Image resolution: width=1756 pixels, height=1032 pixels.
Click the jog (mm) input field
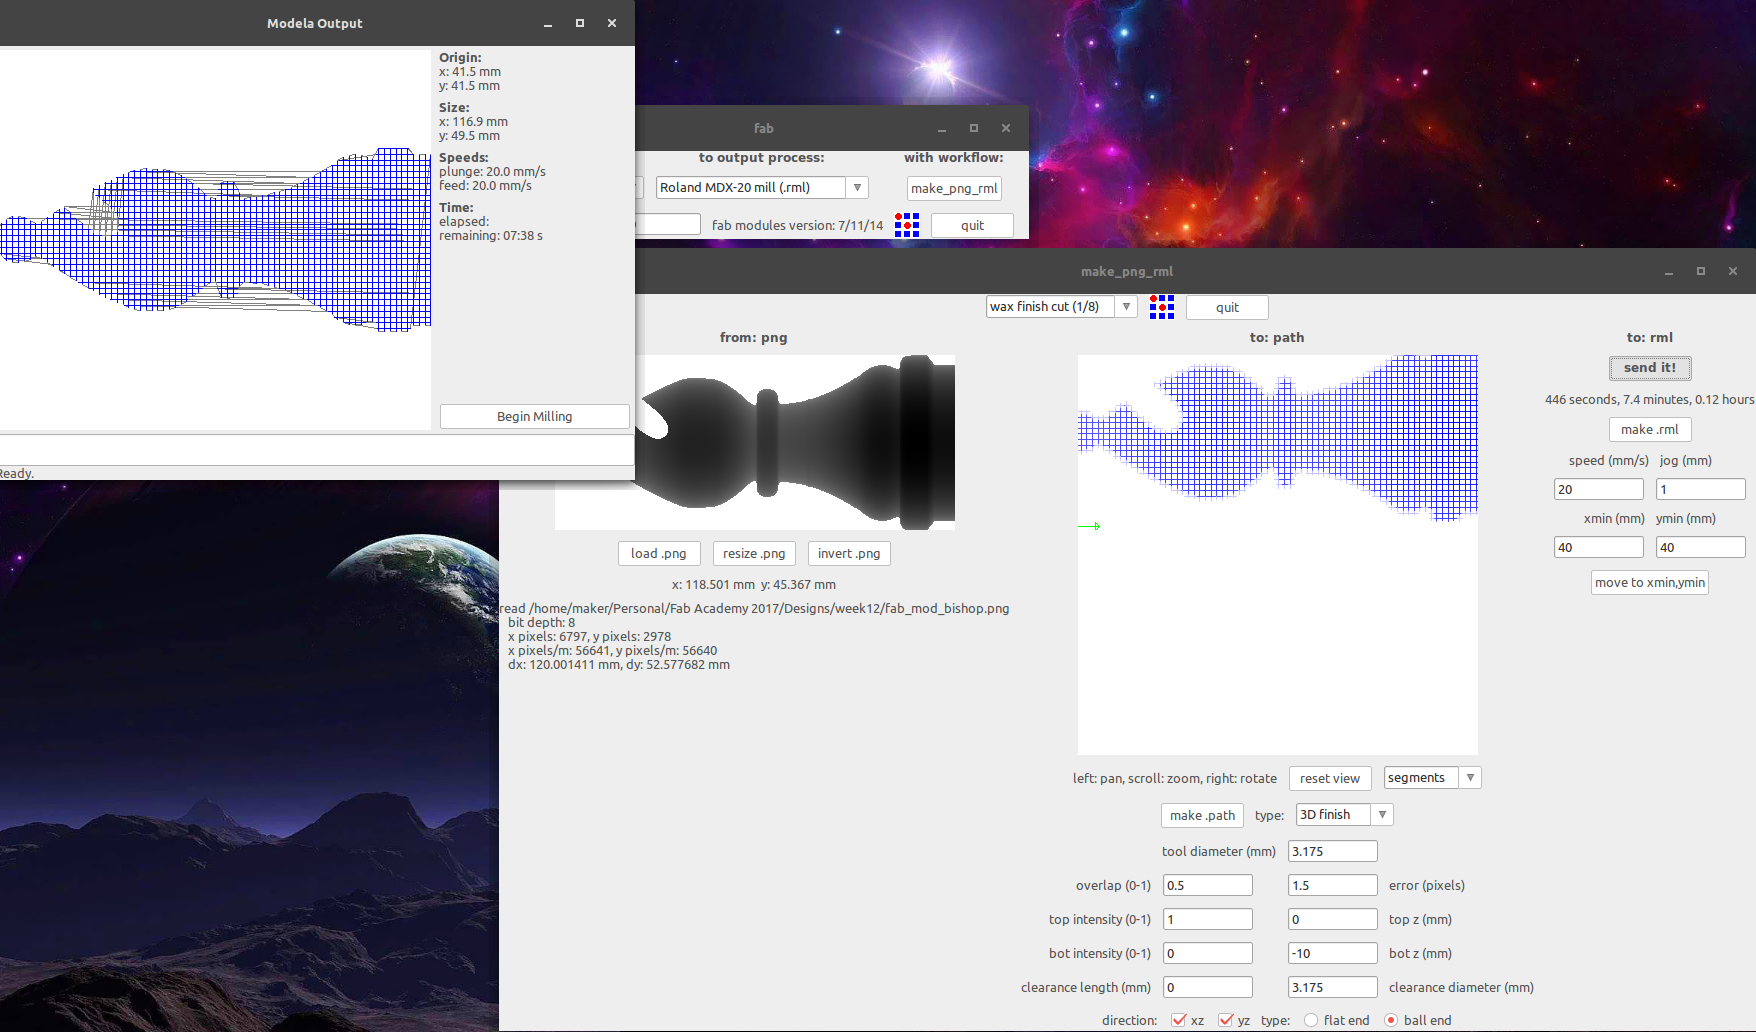pyautogui.click(x=1701, y=489)
